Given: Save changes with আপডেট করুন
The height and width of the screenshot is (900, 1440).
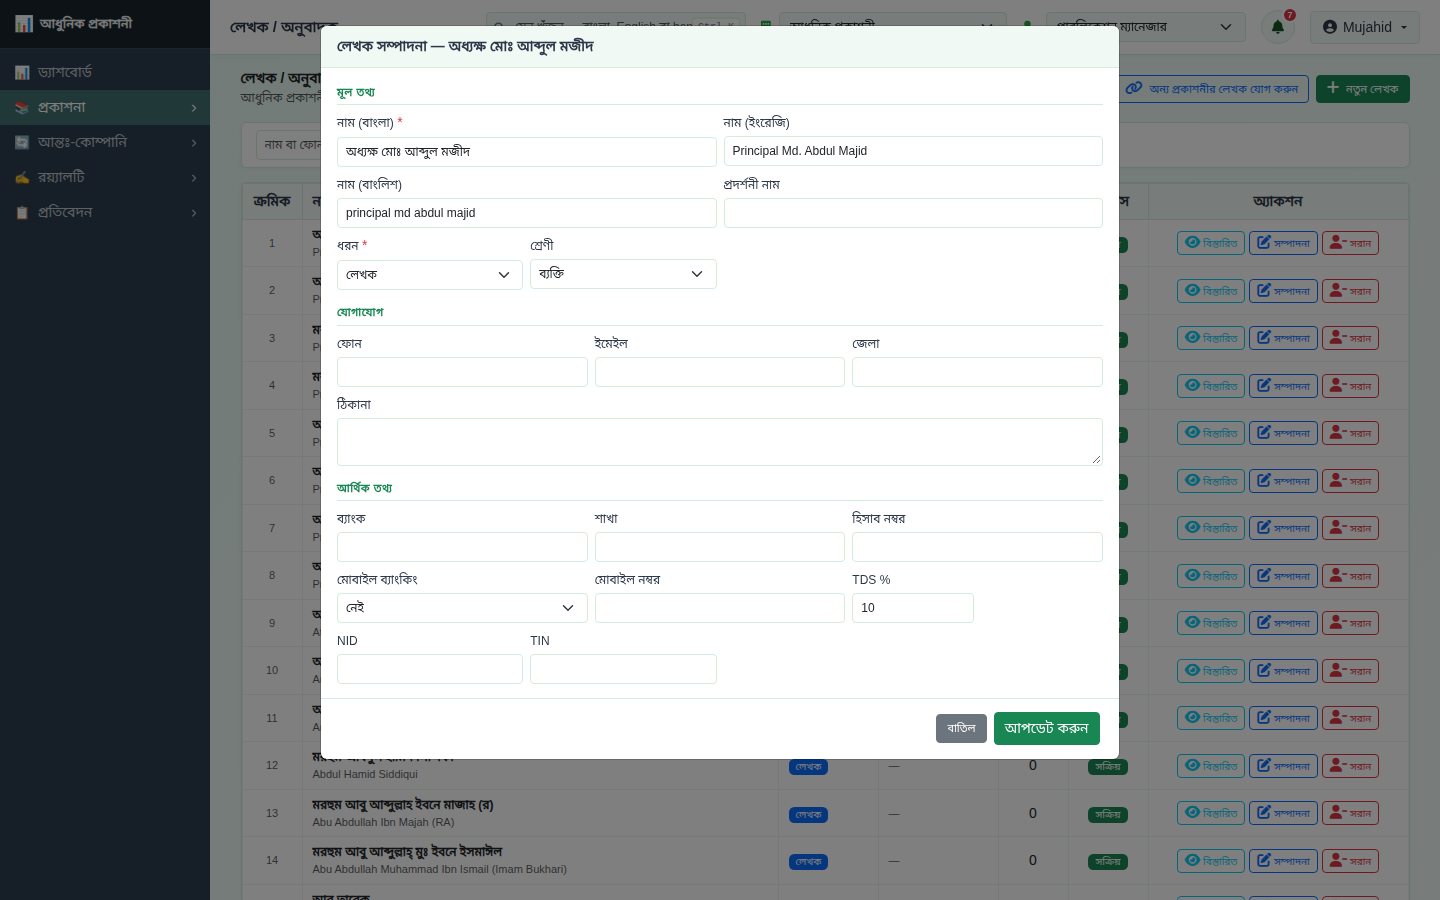Looking at the screenshot, I should 1047,728.
